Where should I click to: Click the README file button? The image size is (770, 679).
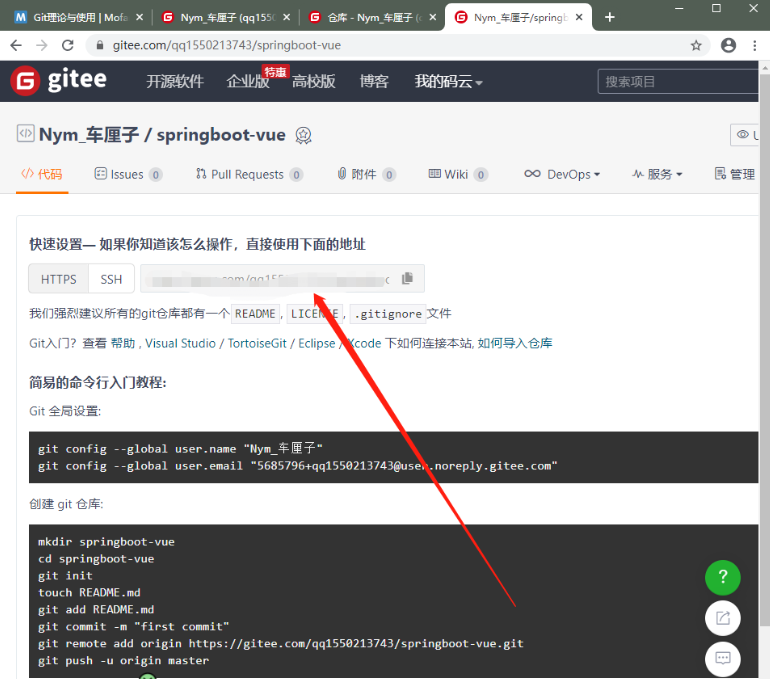click(255, 314)
